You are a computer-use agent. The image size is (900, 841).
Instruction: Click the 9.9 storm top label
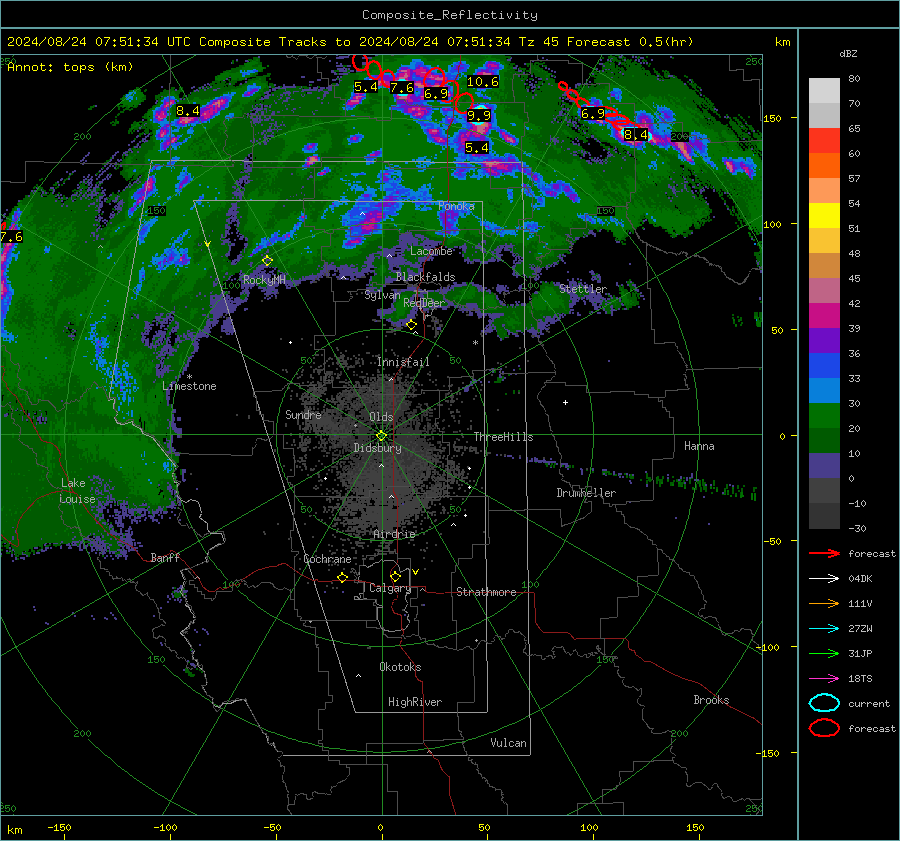click(479, 115)
